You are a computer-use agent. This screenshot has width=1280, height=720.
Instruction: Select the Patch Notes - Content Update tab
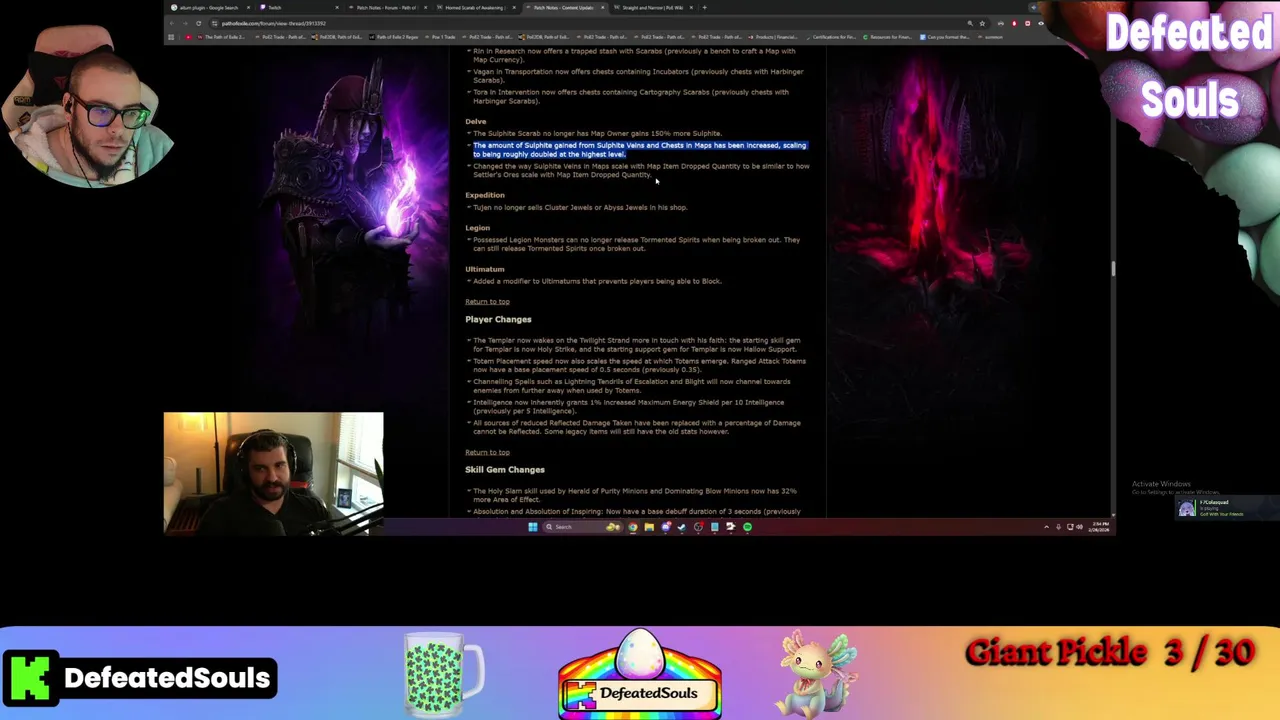[x=563, y=7]
